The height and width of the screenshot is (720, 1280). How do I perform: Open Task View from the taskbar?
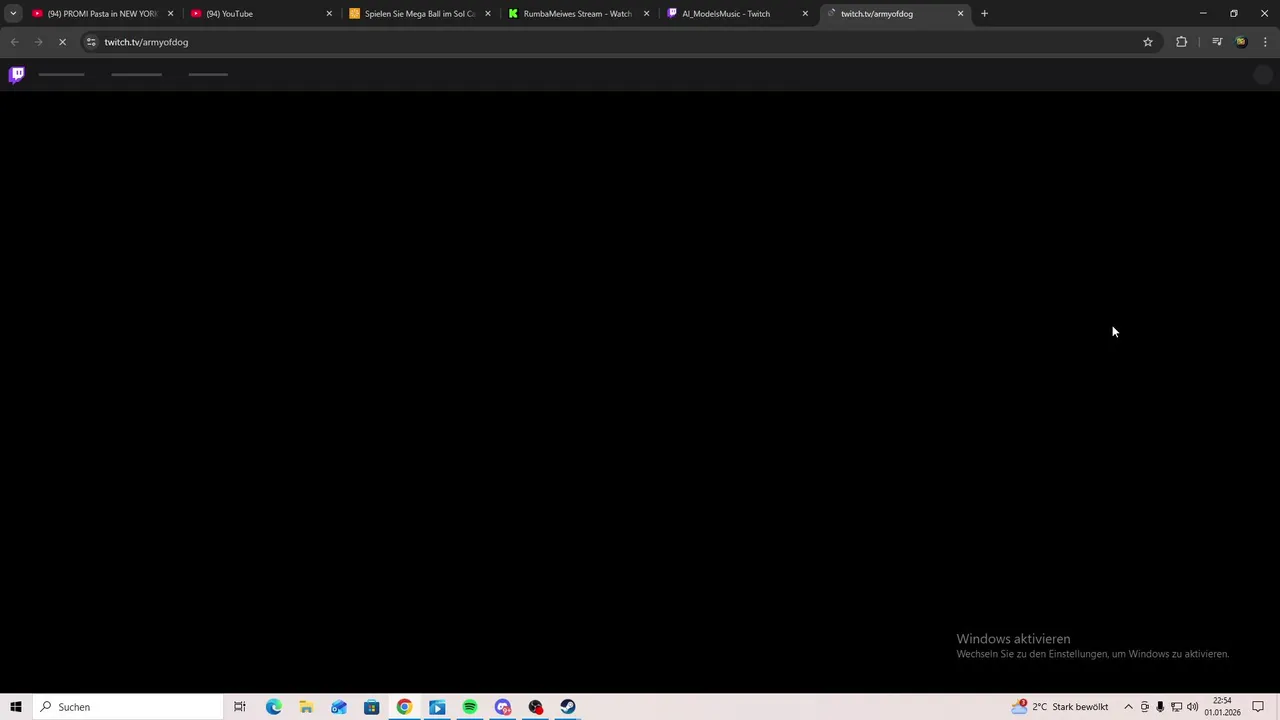coord(240,707)
